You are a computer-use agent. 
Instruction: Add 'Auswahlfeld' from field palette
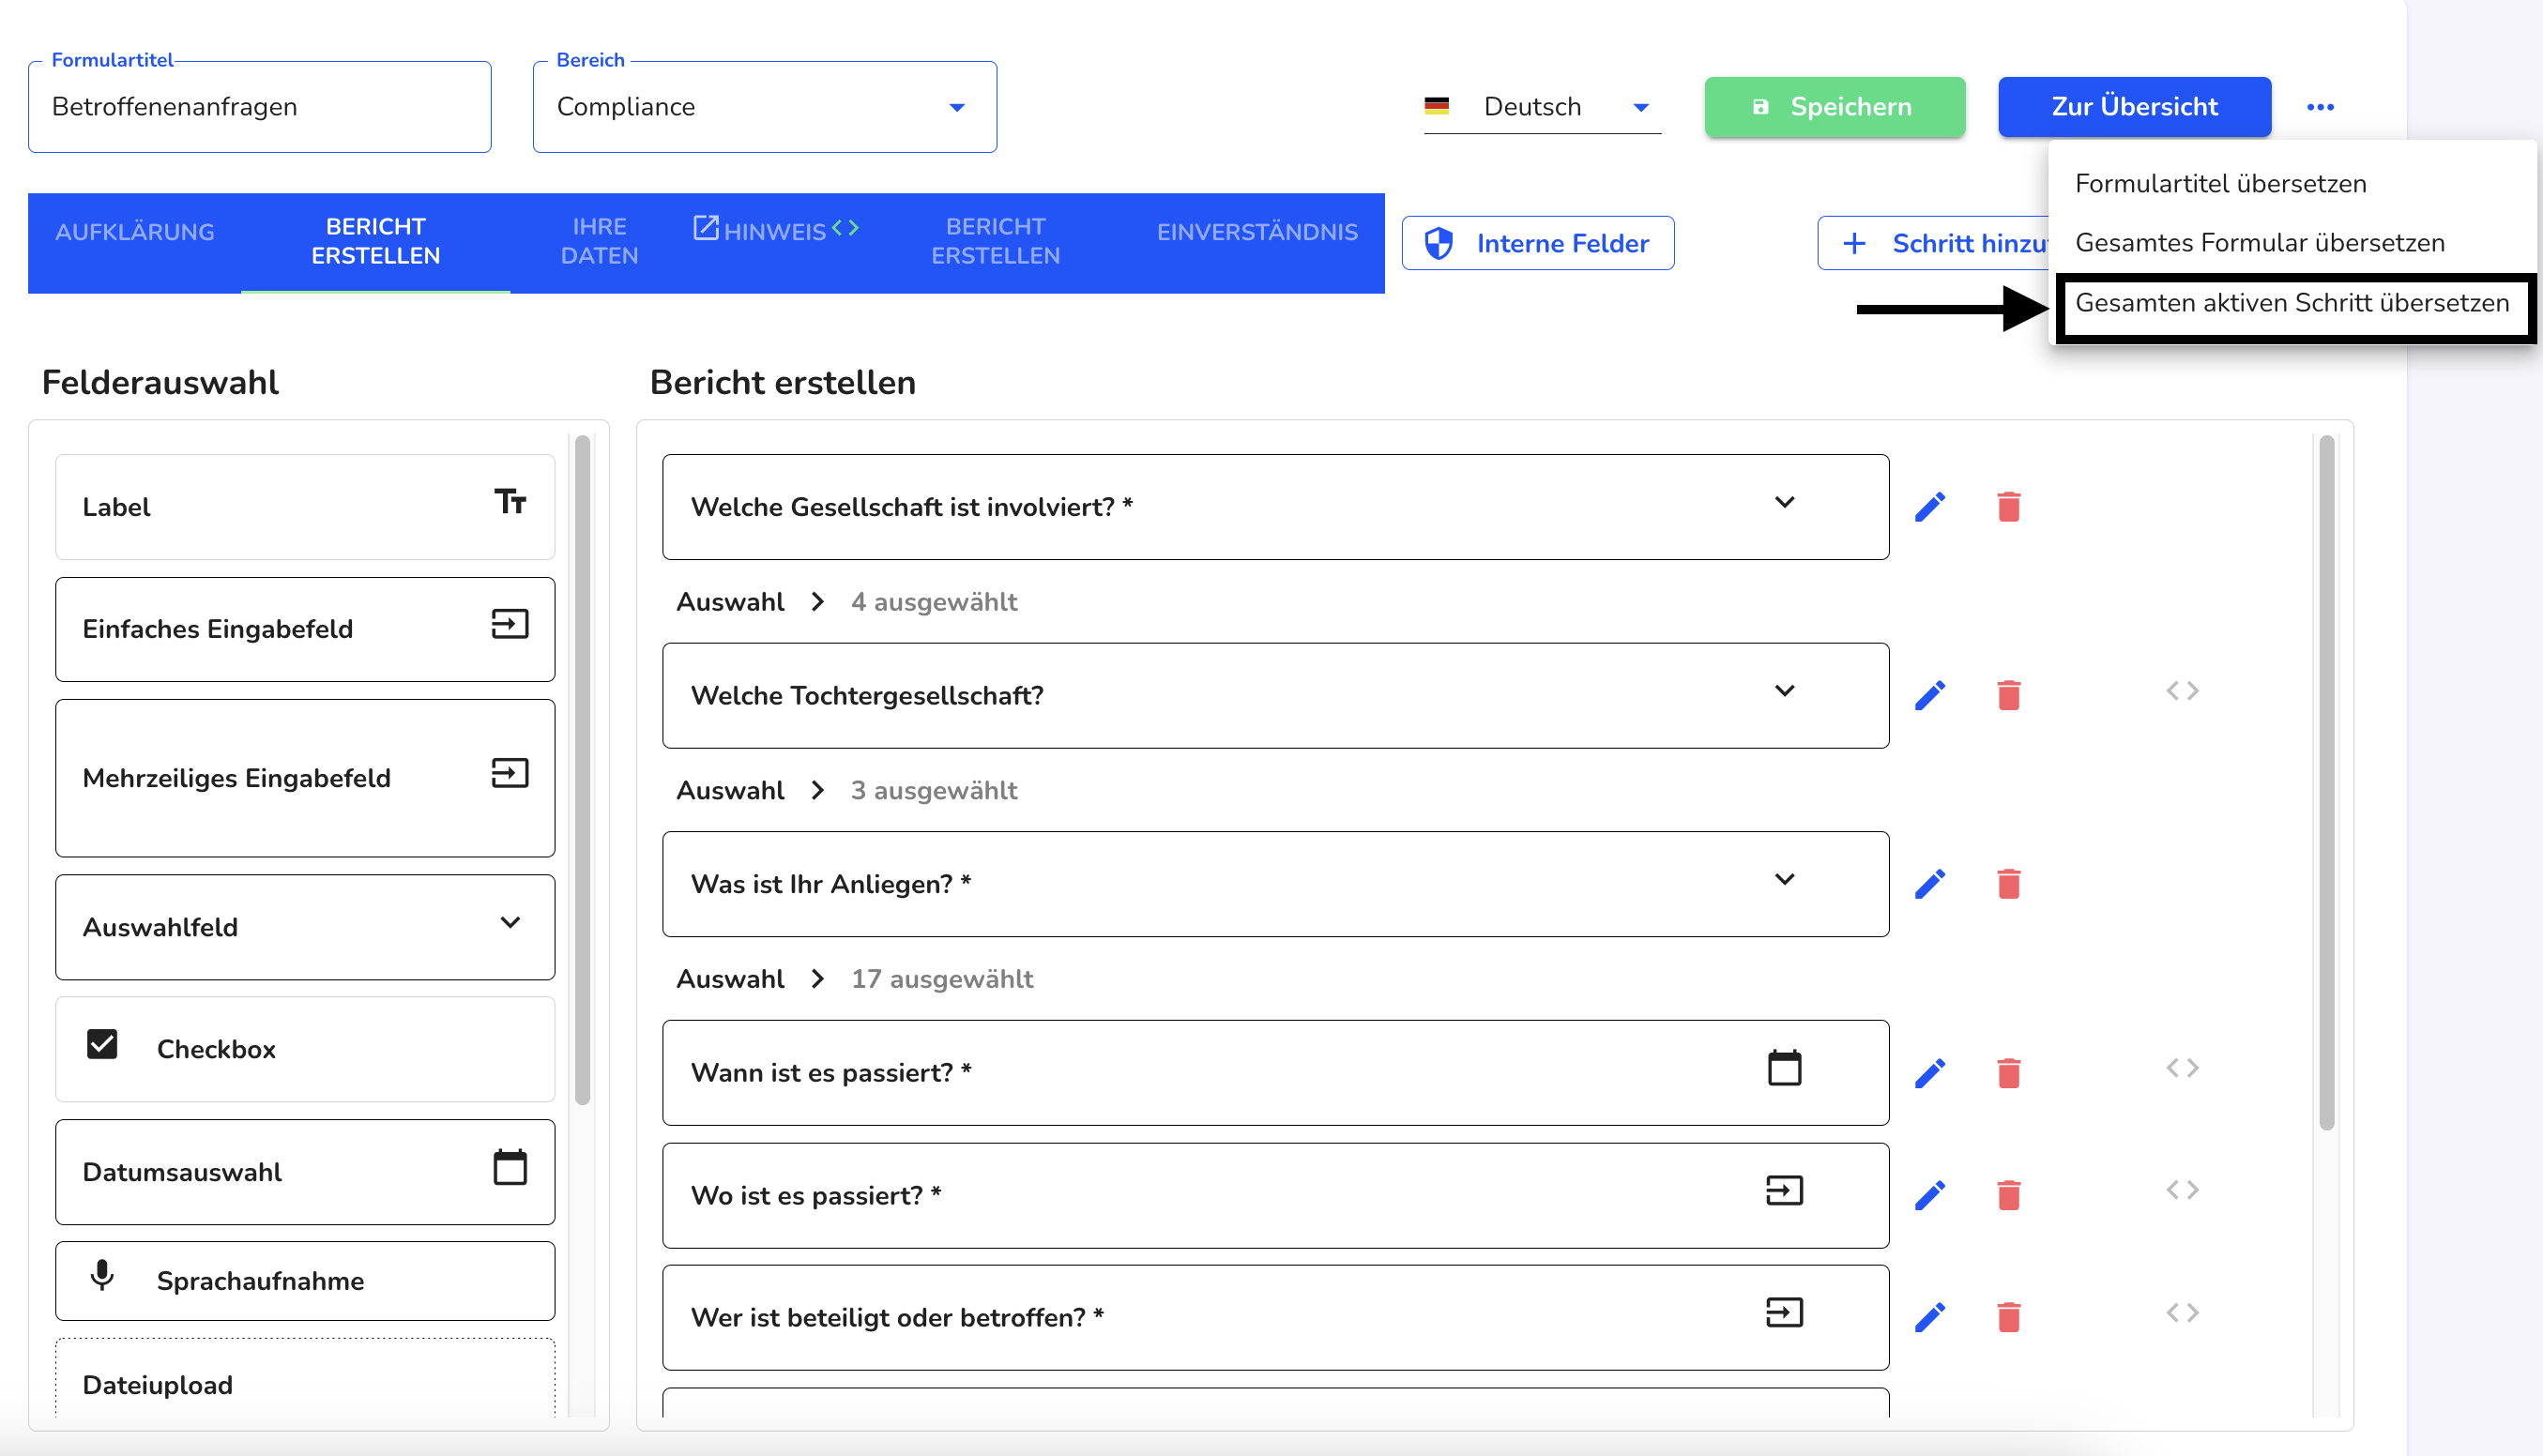(x=305, y=927)
